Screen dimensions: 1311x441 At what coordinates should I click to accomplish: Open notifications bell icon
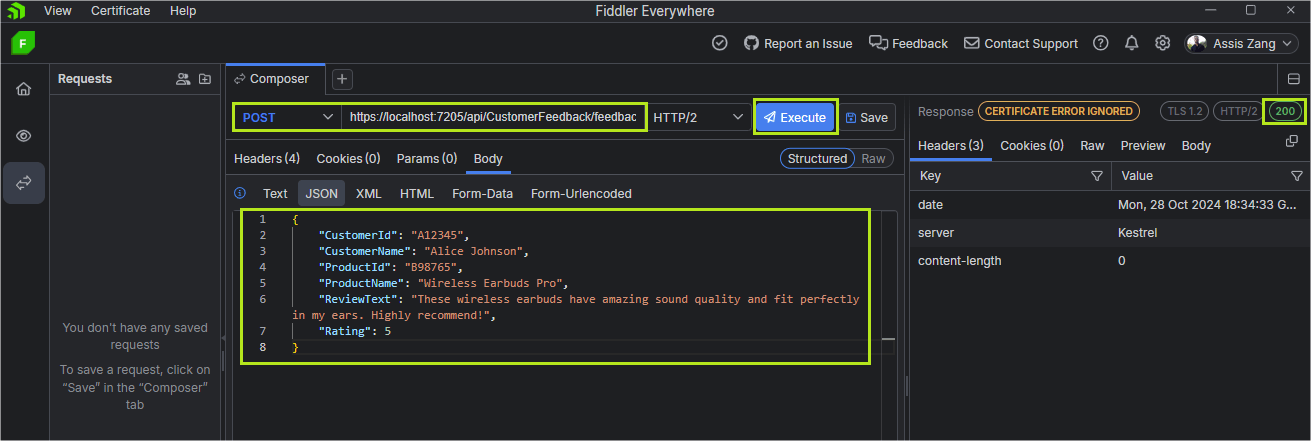tap(1132, 43)
